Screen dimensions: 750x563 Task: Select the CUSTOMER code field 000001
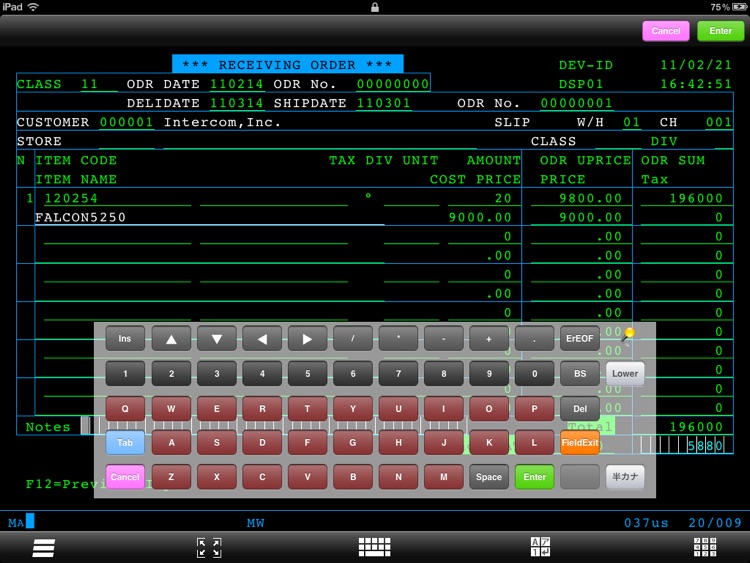coord(126,122)
